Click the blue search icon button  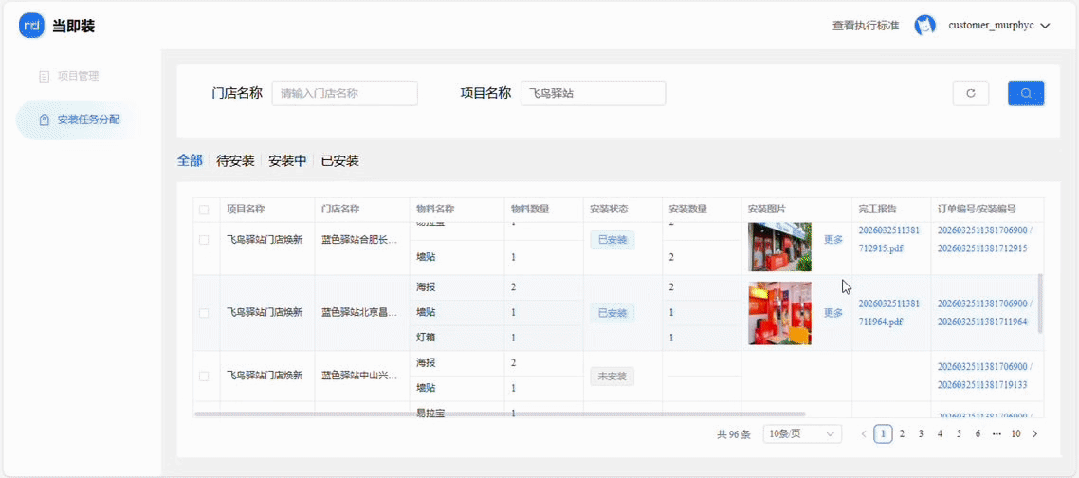tap(1026, 93)
